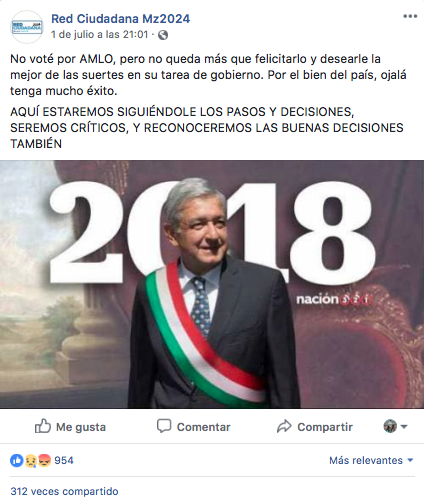This screenshot has width=424, height=504.
Task: Click the public globe privacy icon
Action: click(x=163, y=35)
